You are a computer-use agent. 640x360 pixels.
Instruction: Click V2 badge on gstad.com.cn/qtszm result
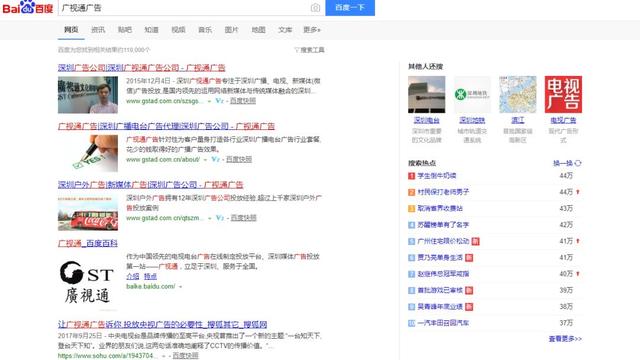[220, 218]
